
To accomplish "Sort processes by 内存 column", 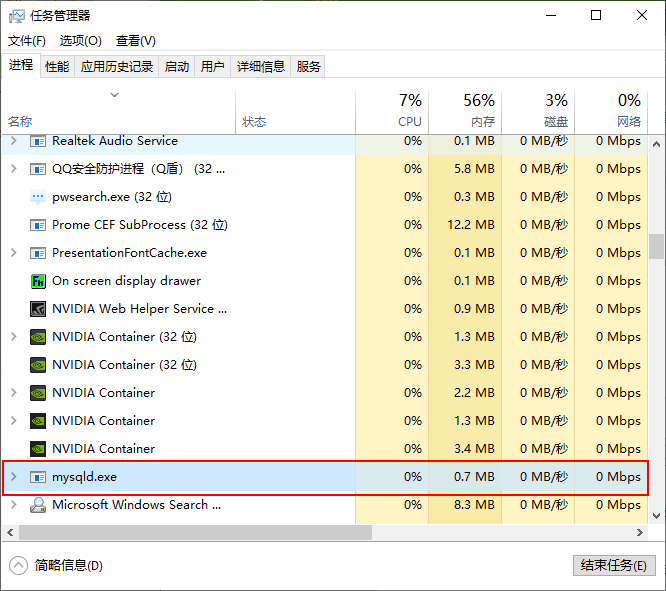I will (465, 110).
